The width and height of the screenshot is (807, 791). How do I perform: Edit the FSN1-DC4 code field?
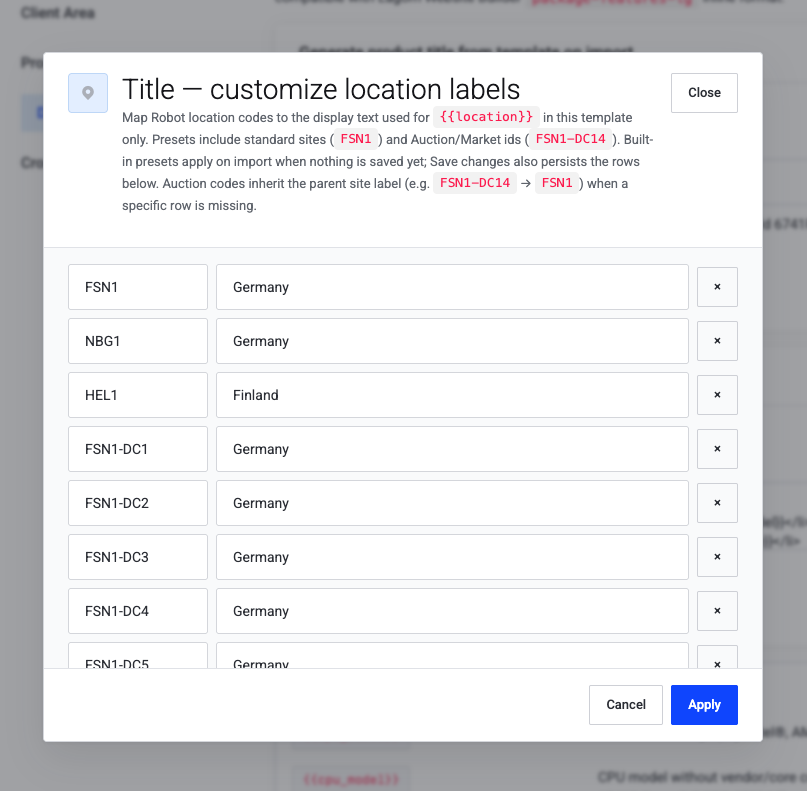(138, 611)
